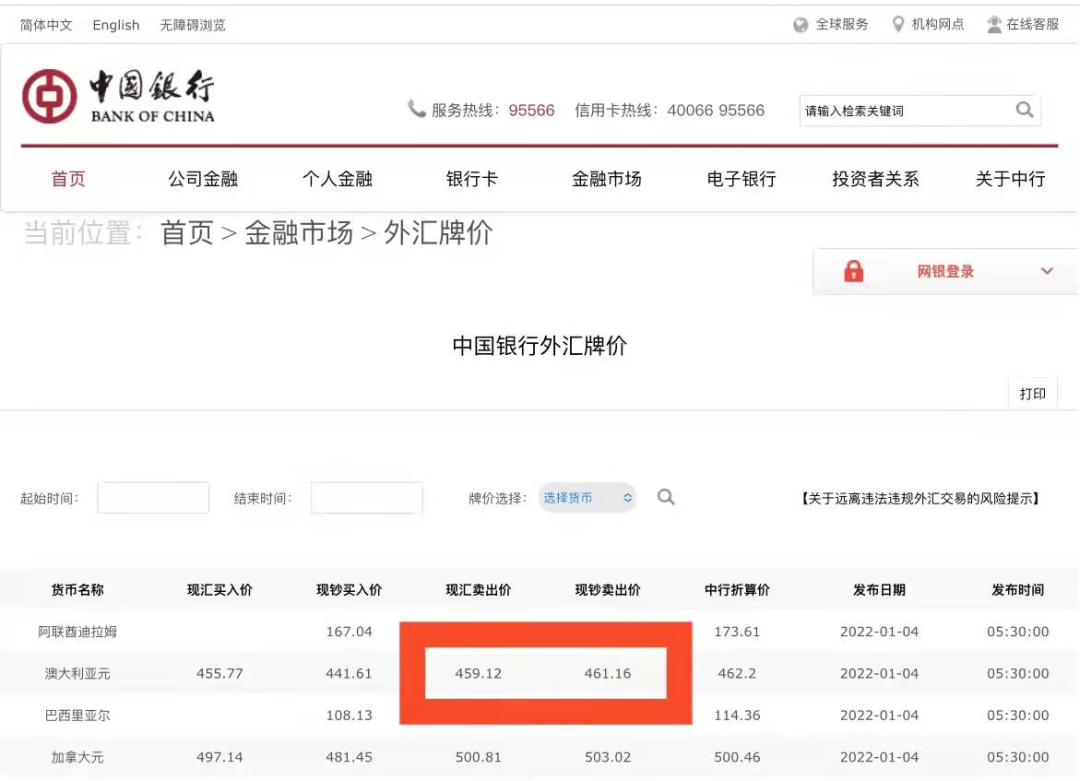This screenshot has width=1080, height=781.
Task: Click the 现汇卖出价 column header
Action: pos(479,590)
